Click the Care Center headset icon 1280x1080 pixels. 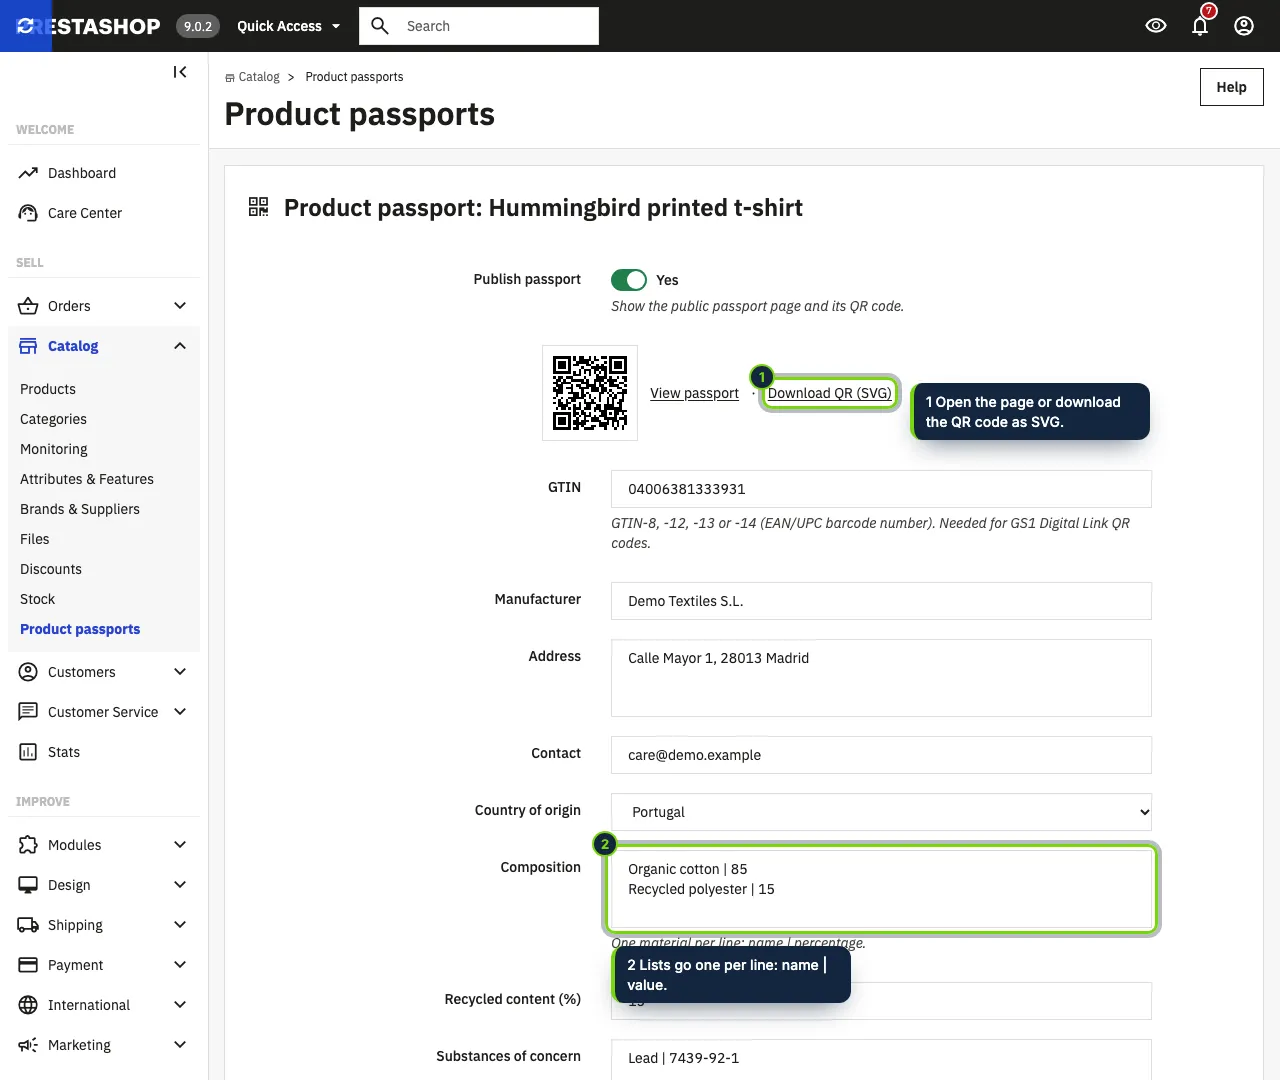coord(28,213)
